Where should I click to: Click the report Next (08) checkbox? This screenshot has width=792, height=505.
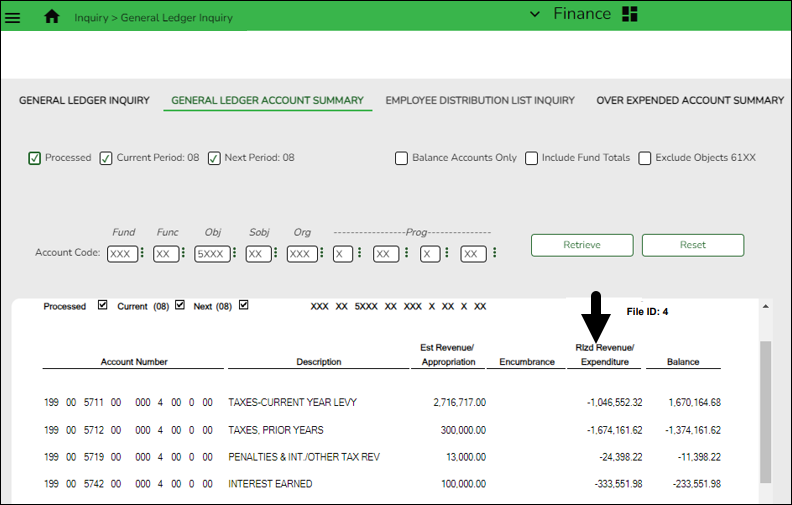[x=243, y=305]
